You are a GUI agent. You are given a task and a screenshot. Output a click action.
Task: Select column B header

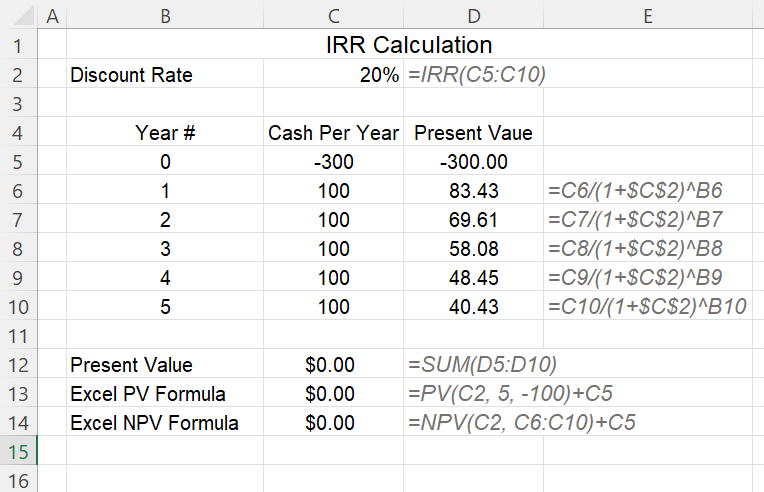[165, 15]
